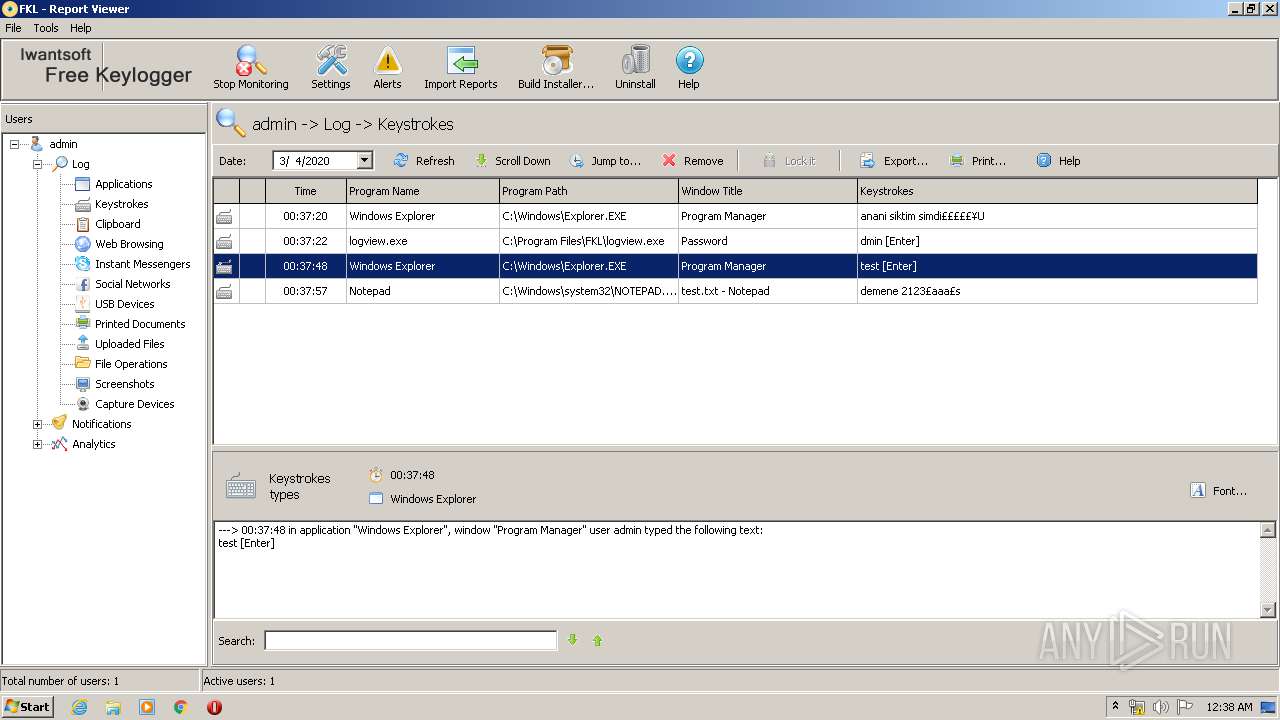Viewport: 1280px width, 720px height.
Task: Open the Build Installer tool
Action: click(x=556, y=67)
